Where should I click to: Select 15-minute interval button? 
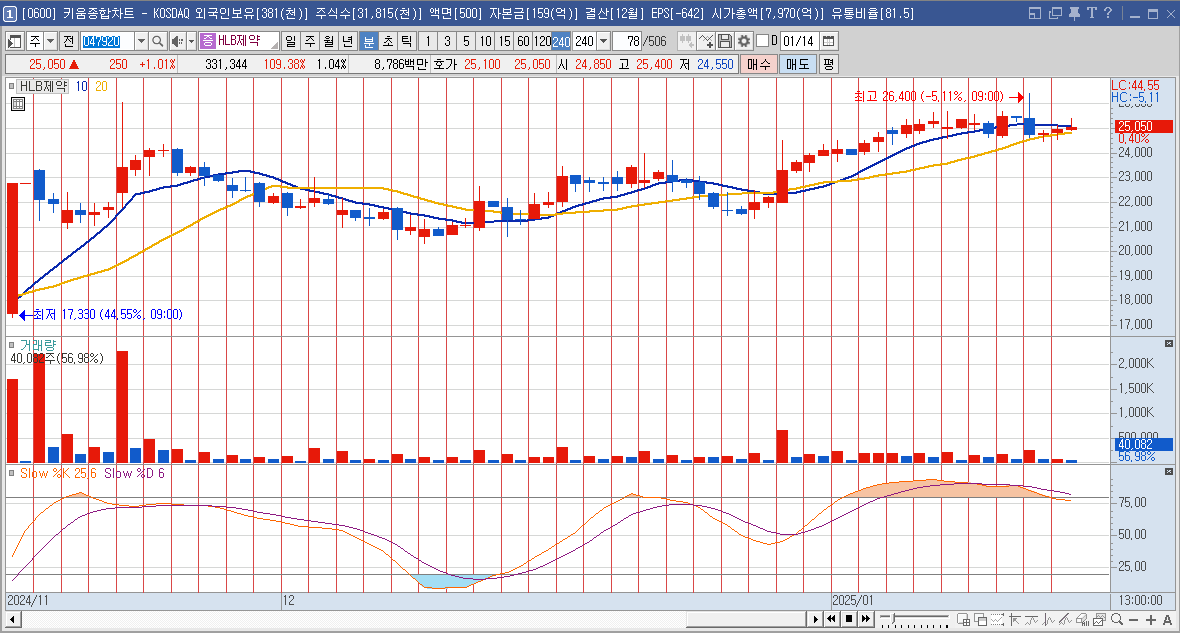point(504,41)
